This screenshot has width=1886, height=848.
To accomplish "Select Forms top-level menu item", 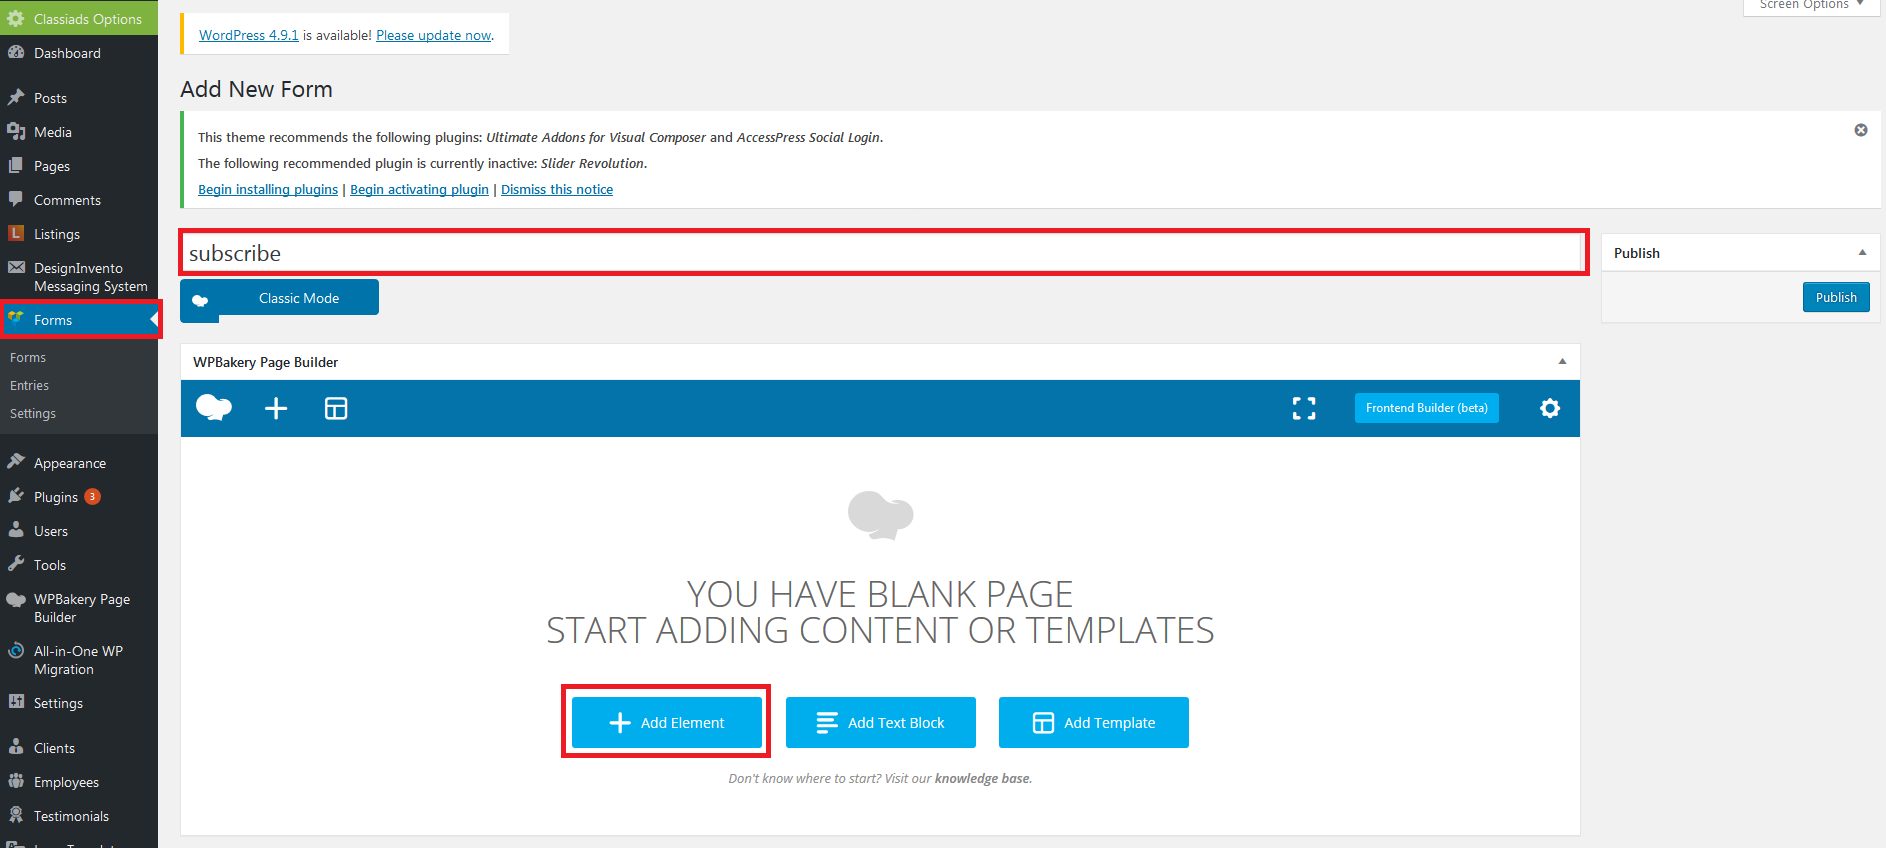I will (79, 320).
